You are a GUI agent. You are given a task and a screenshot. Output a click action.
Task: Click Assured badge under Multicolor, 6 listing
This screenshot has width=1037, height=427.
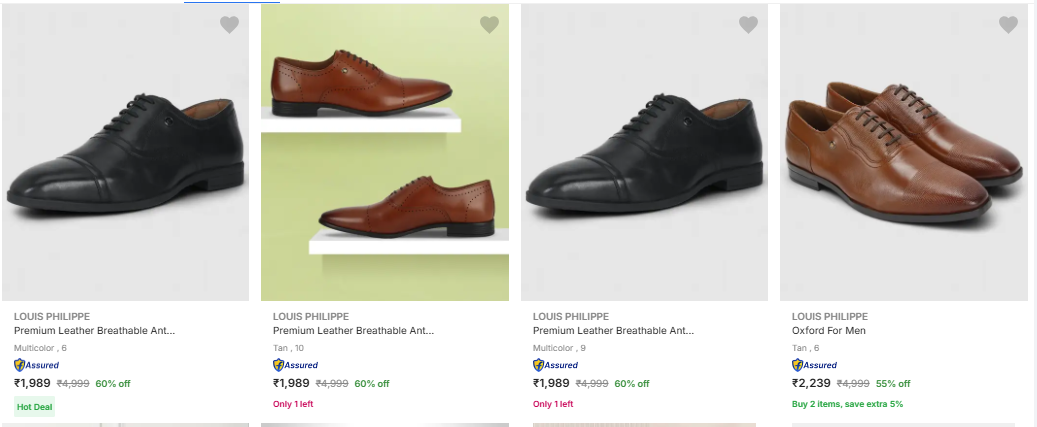36,365
